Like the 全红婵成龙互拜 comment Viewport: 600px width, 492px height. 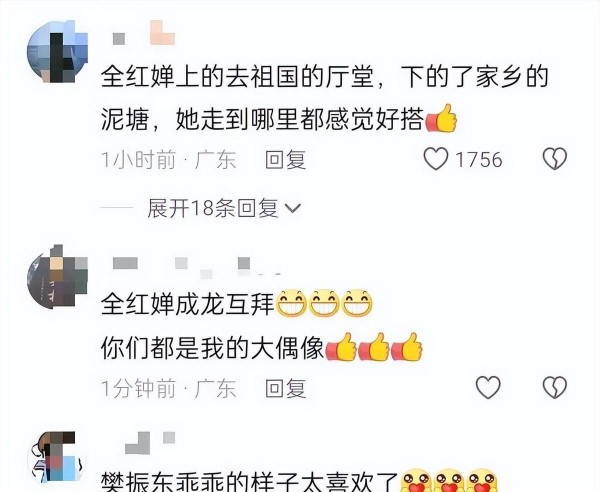tap(488, 387)
